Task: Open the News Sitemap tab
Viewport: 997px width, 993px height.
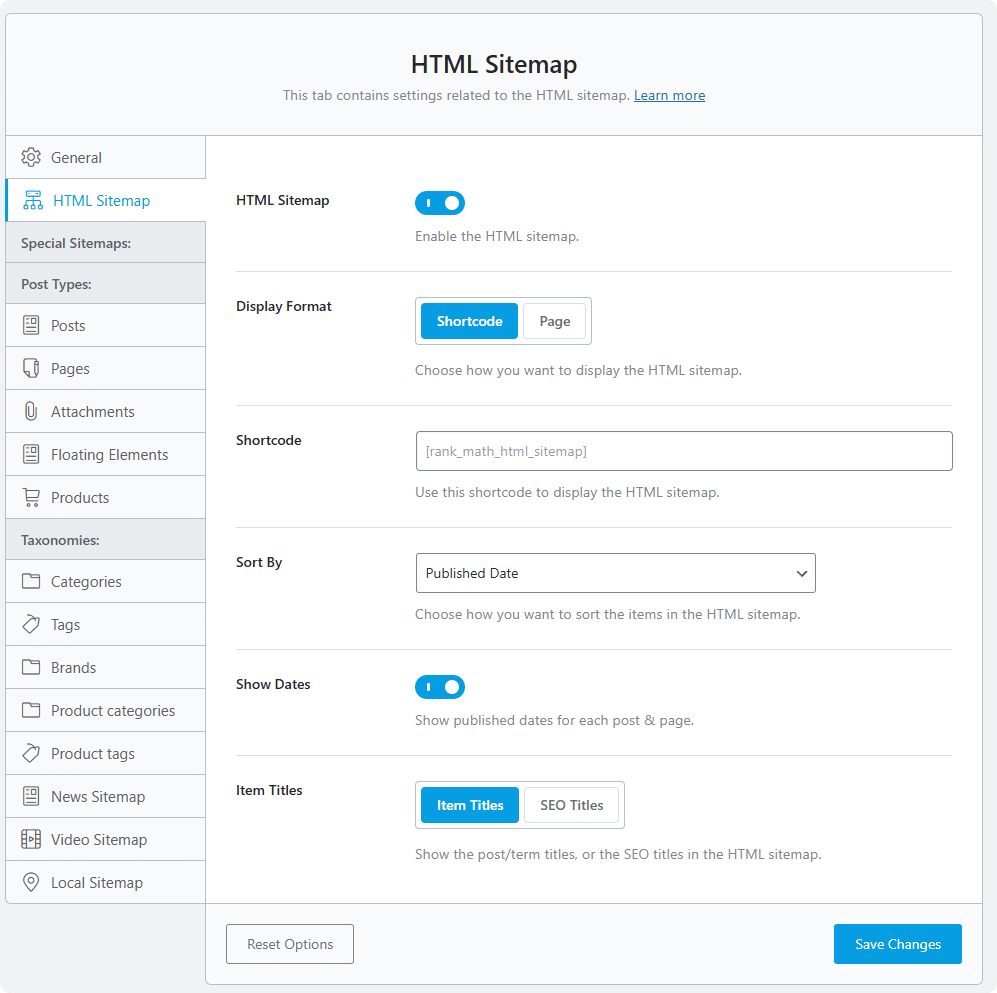Action: (106, 796)
